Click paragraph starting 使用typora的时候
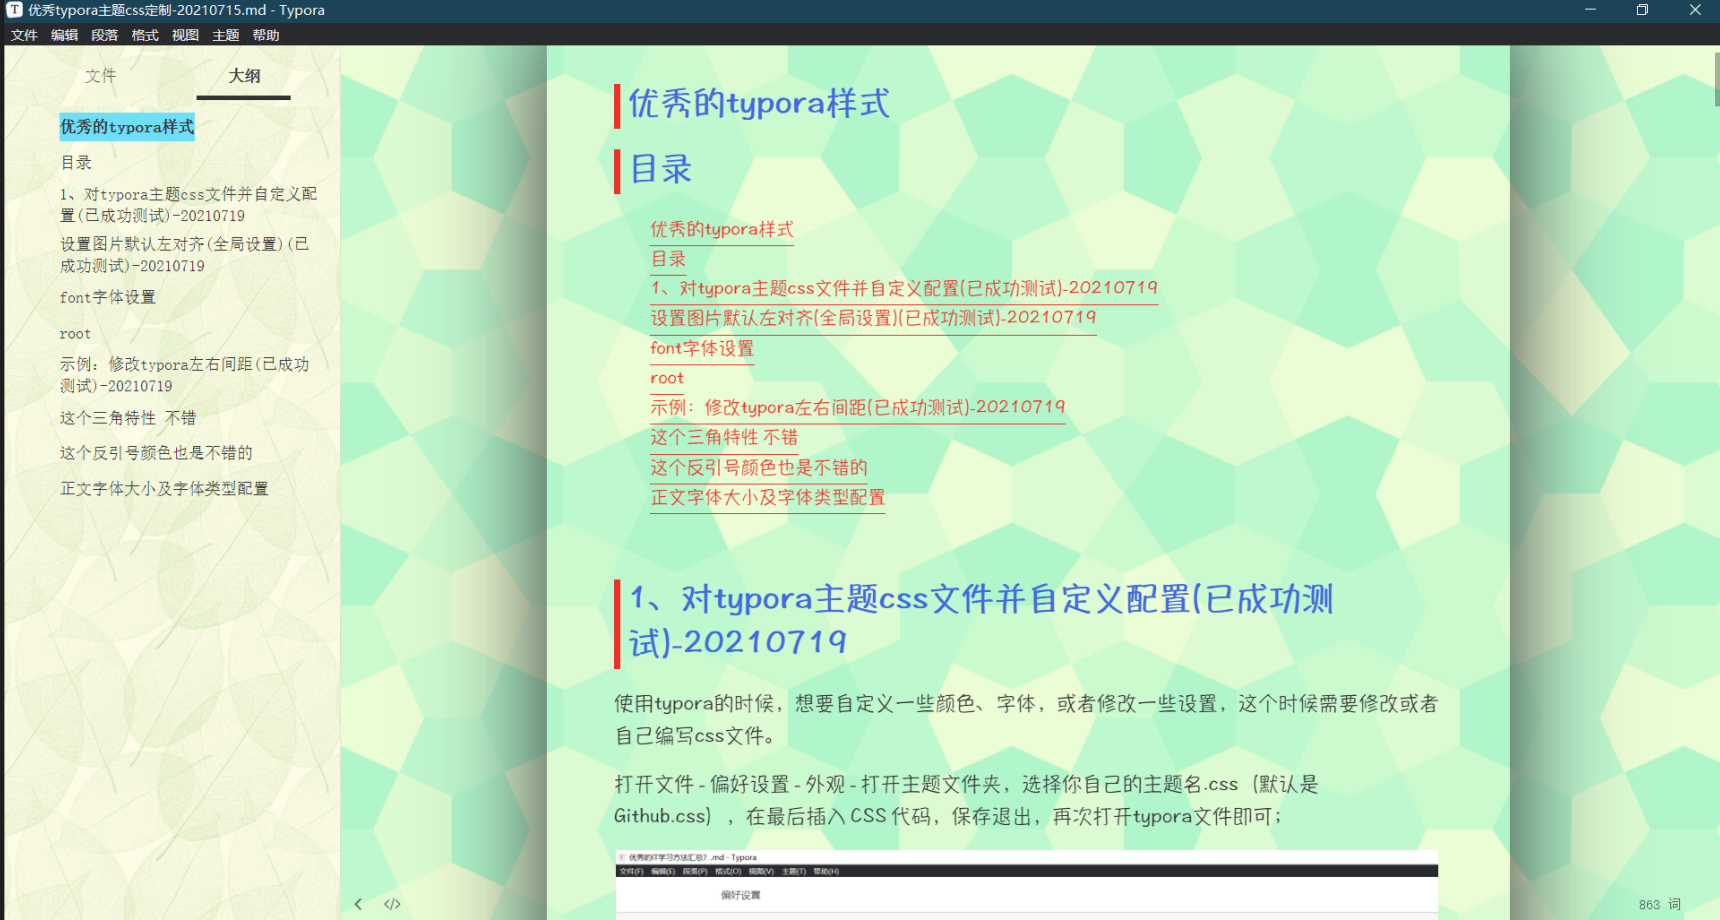This screenshot has height=920, width=1720. 1026,720
